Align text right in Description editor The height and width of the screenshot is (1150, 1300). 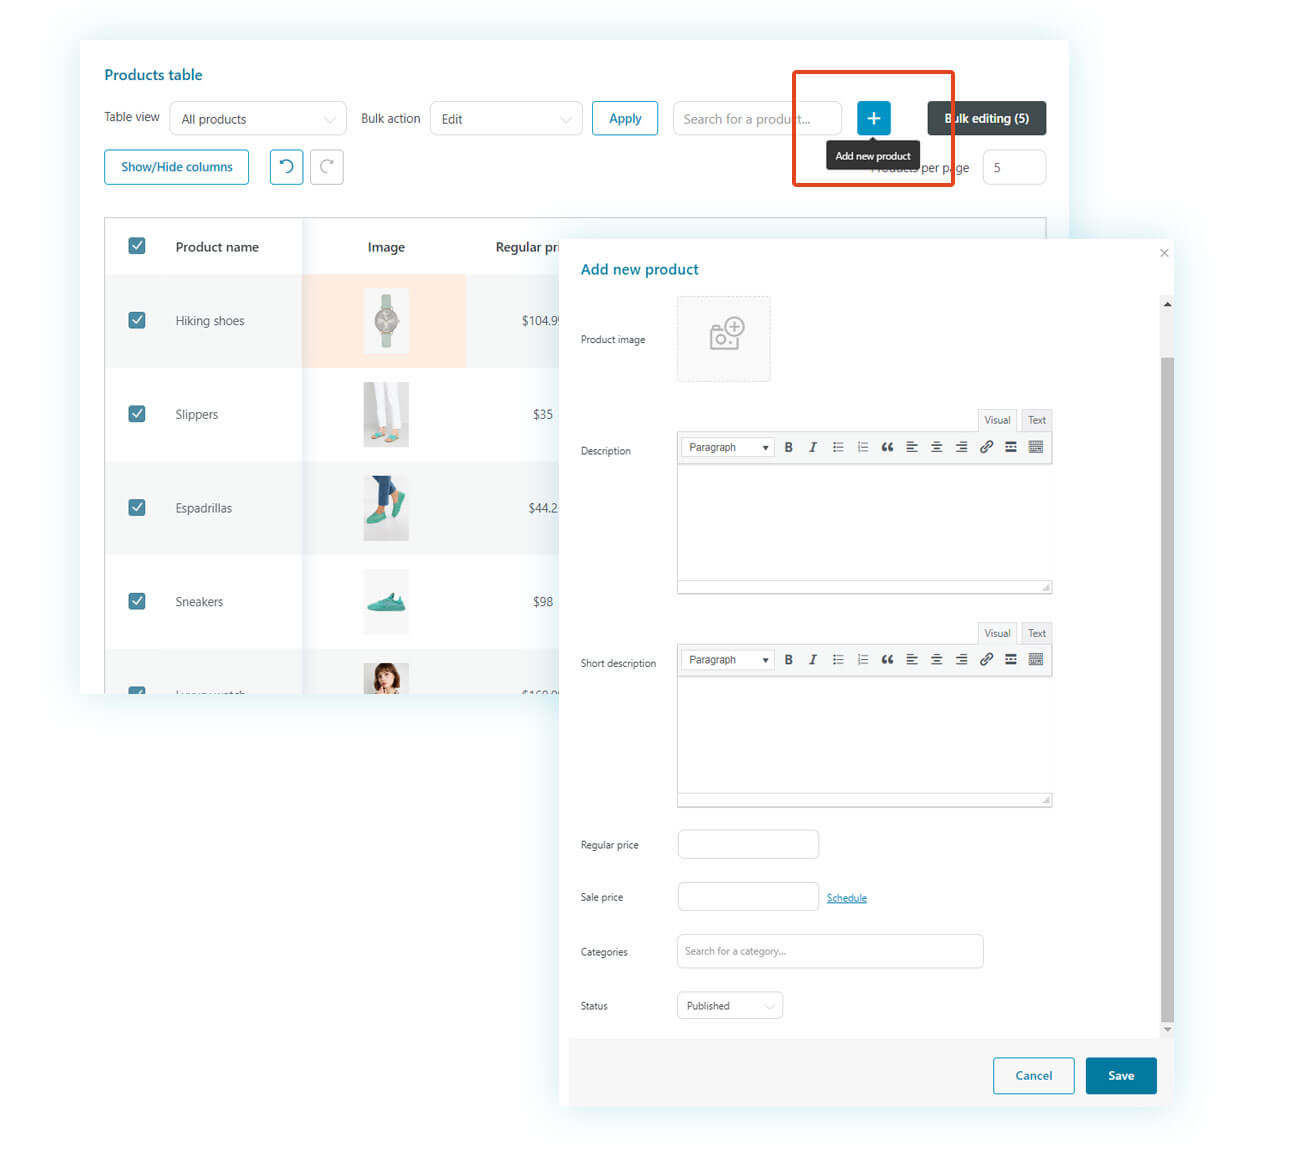point(961,447)
